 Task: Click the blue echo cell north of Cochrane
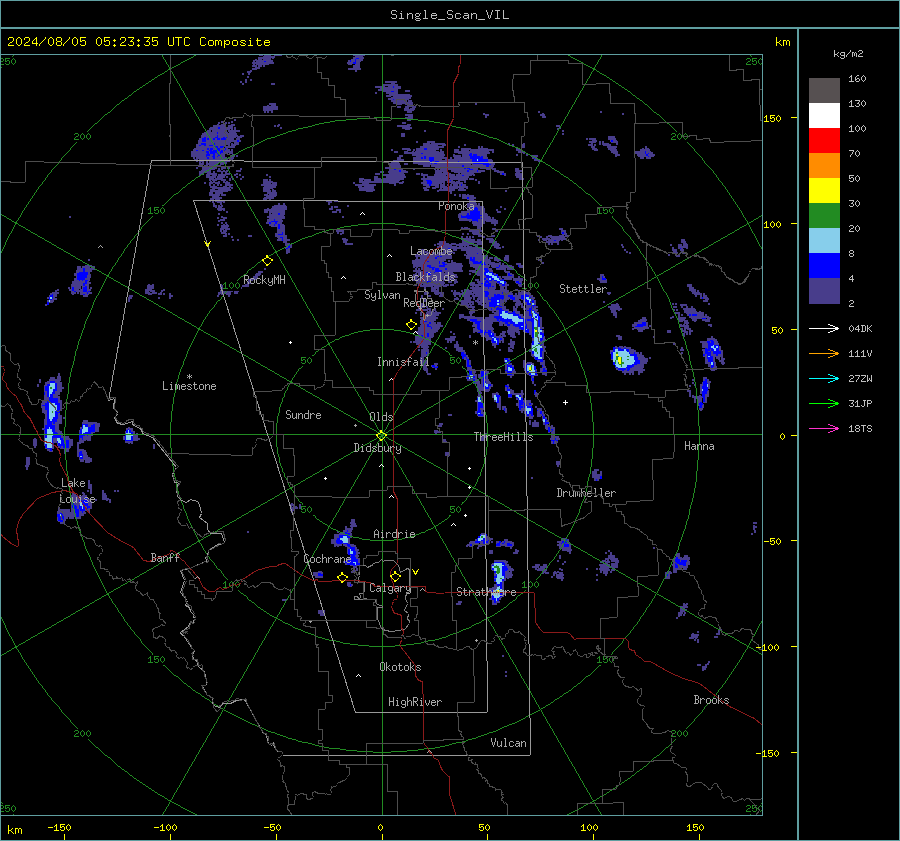[346, 545]
